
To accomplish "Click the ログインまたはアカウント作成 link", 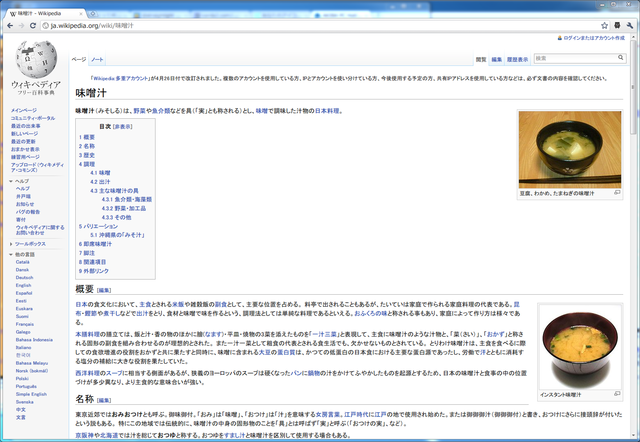I will click(594, 38).
